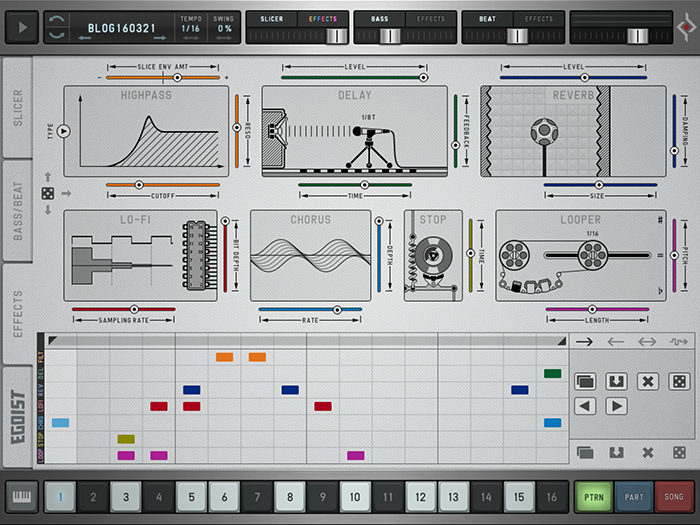The width and height of the screenshot is (700, 525).
Task: Select pattern button 1
Action: point(60,497)
